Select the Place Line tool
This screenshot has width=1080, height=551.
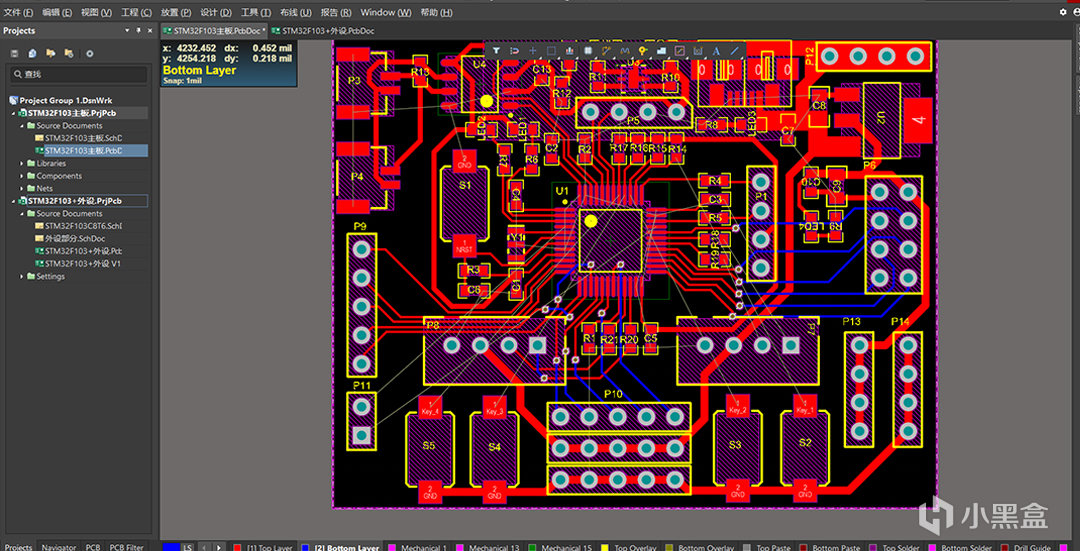point(735,50)
